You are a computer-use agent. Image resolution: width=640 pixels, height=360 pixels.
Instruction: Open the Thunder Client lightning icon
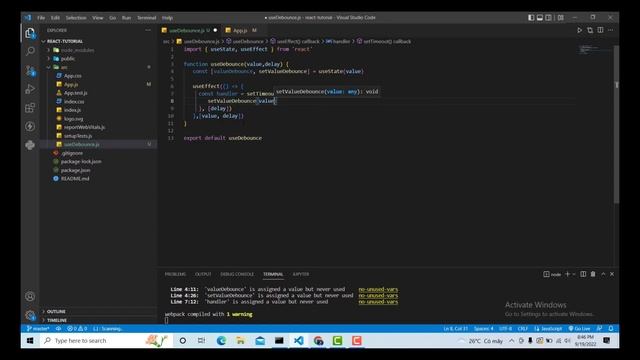[30, 127]
